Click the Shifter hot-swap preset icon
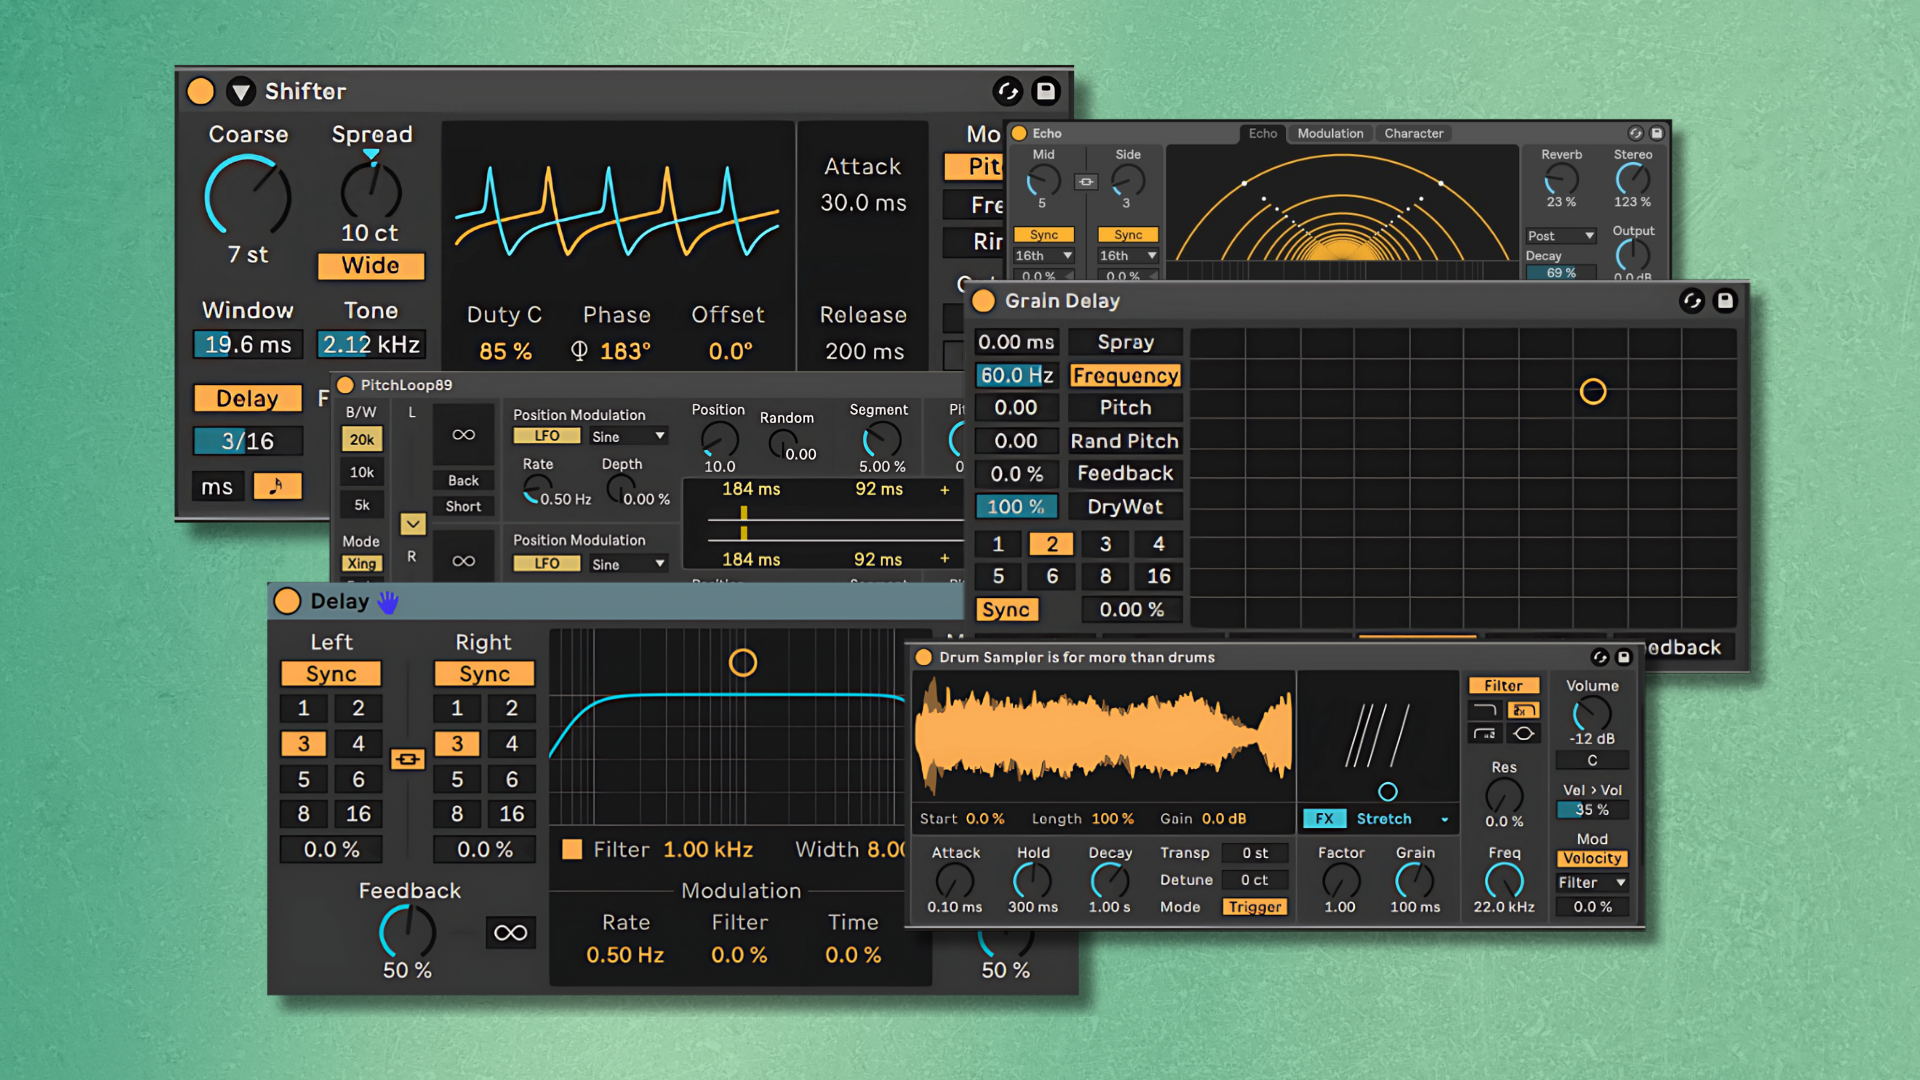The width and height of the screenshot is (1920, 1080). 1008,91
